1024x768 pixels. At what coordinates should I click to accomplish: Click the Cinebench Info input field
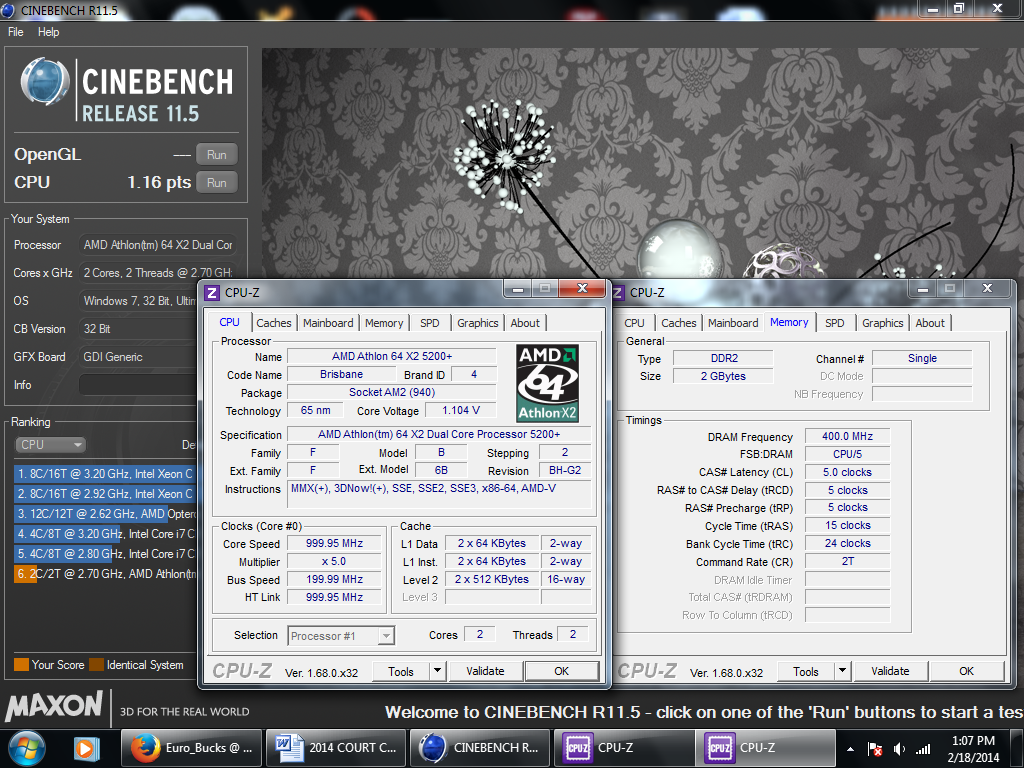(x=138, y=385)
